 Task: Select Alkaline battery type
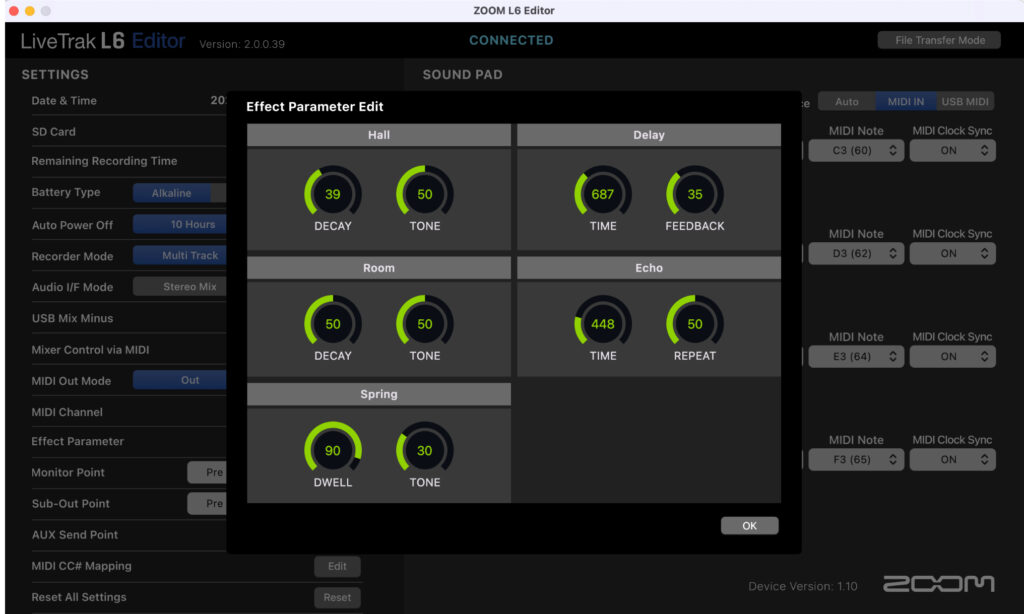pos(172,193)
